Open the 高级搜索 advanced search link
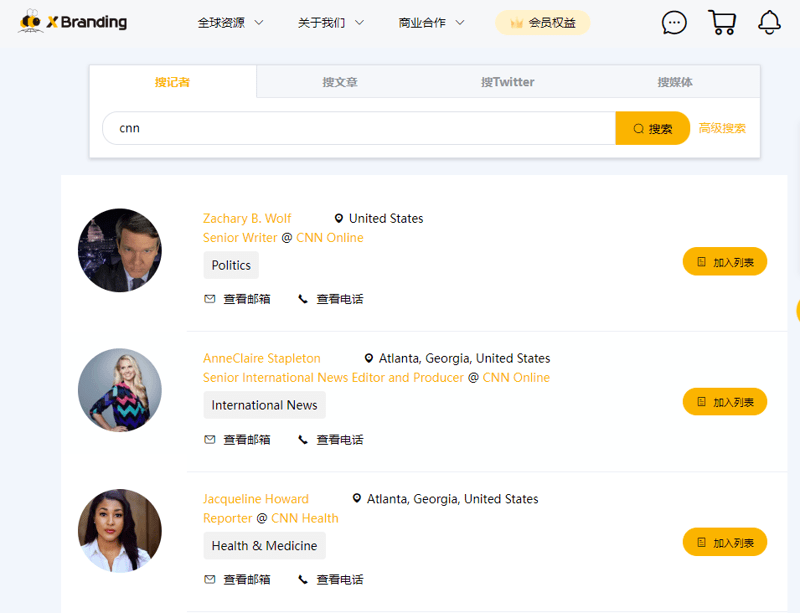 coord(722,128)
